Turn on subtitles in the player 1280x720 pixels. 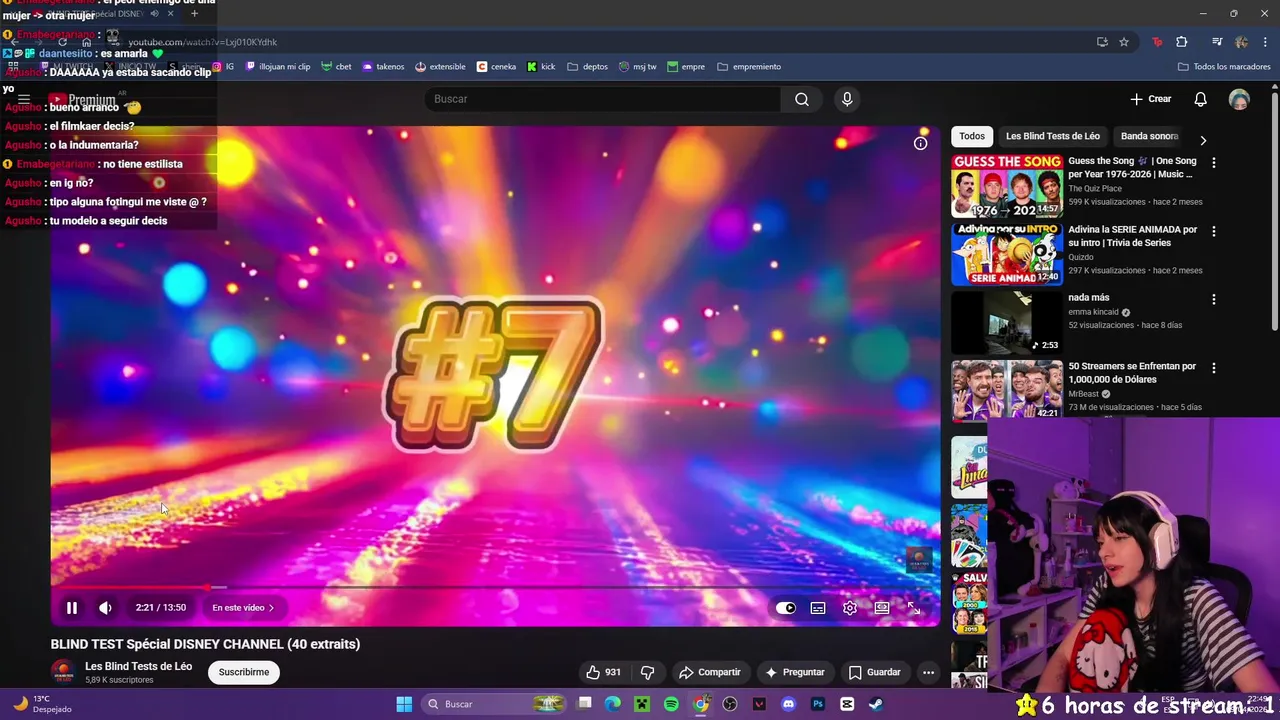coord(818,608)
